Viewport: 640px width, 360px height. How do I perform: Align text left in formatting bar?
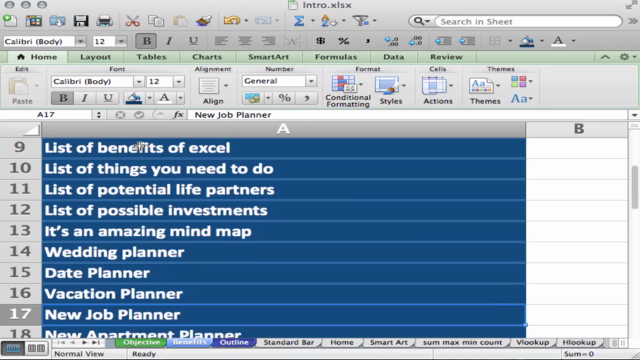(221, 41)
